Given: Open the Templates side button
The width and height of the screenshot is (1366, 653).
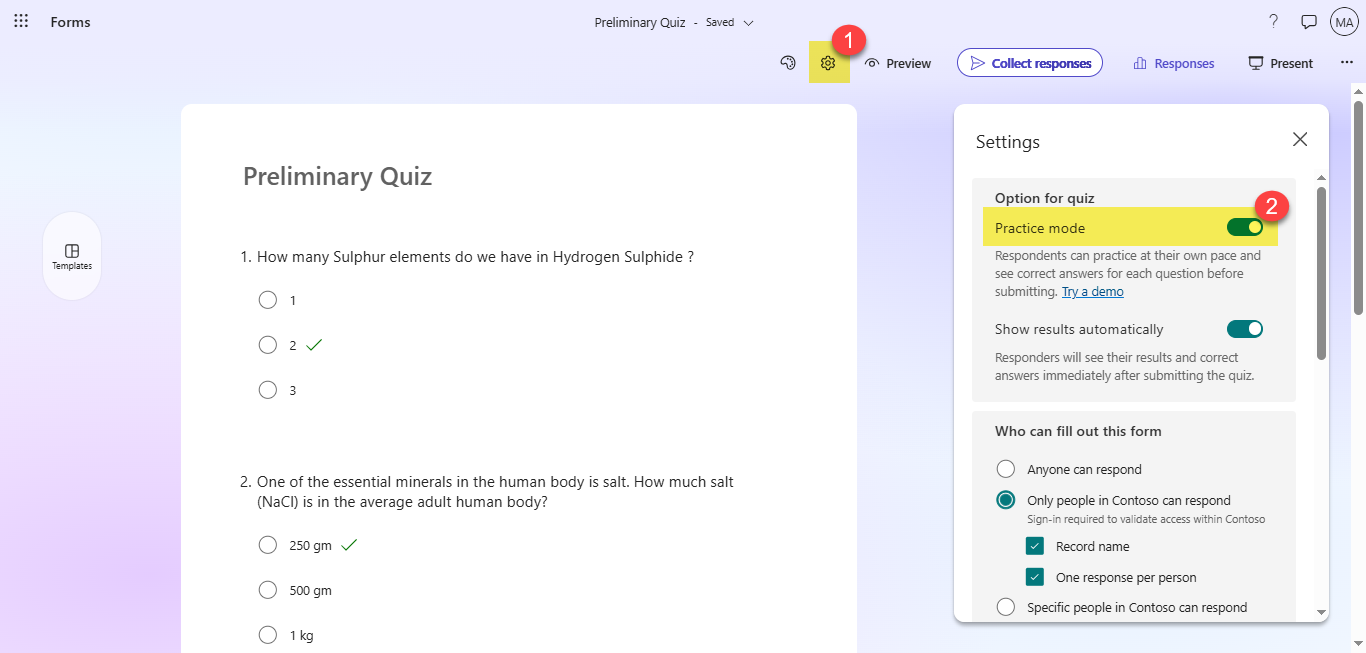Looking at the screenshot, I should coord(72,256).
